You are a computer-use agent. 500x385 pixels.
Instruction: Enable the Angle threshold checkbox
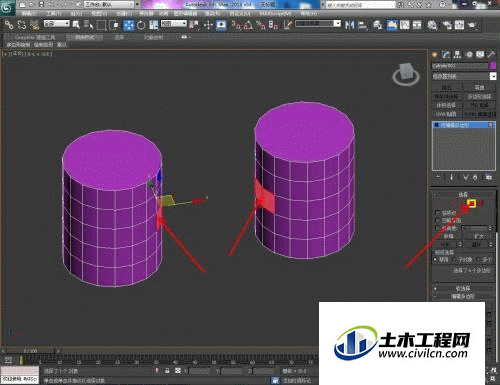(x=438, y=228)
